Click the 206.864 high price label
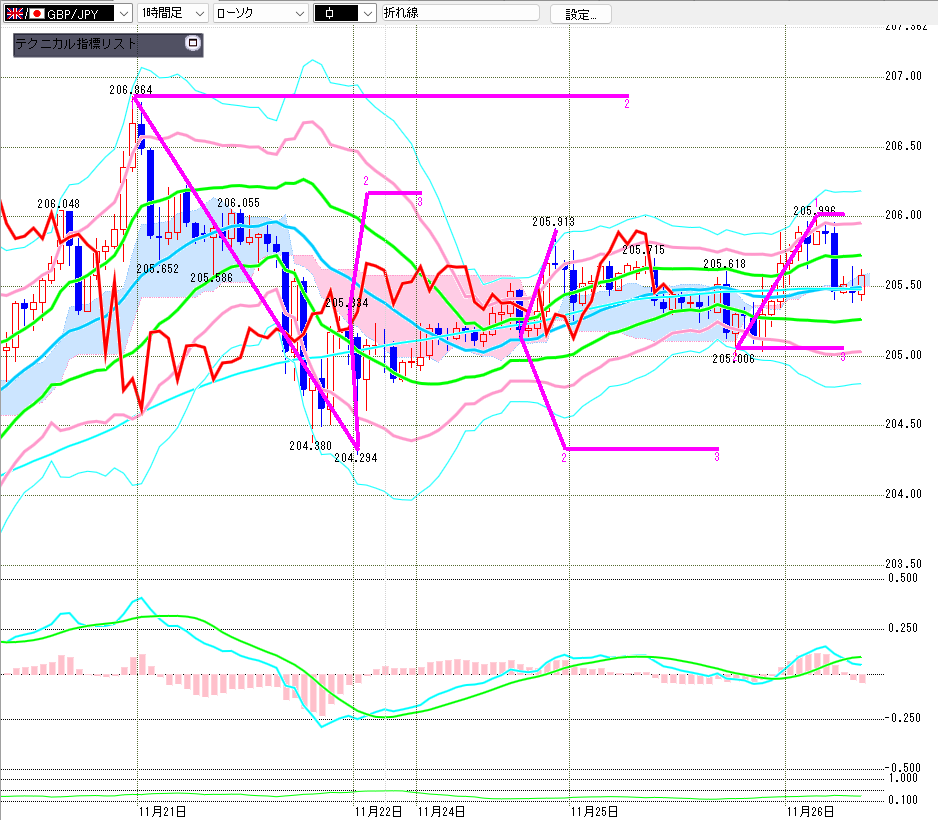 pyautogui.click(x=130, y=89)
